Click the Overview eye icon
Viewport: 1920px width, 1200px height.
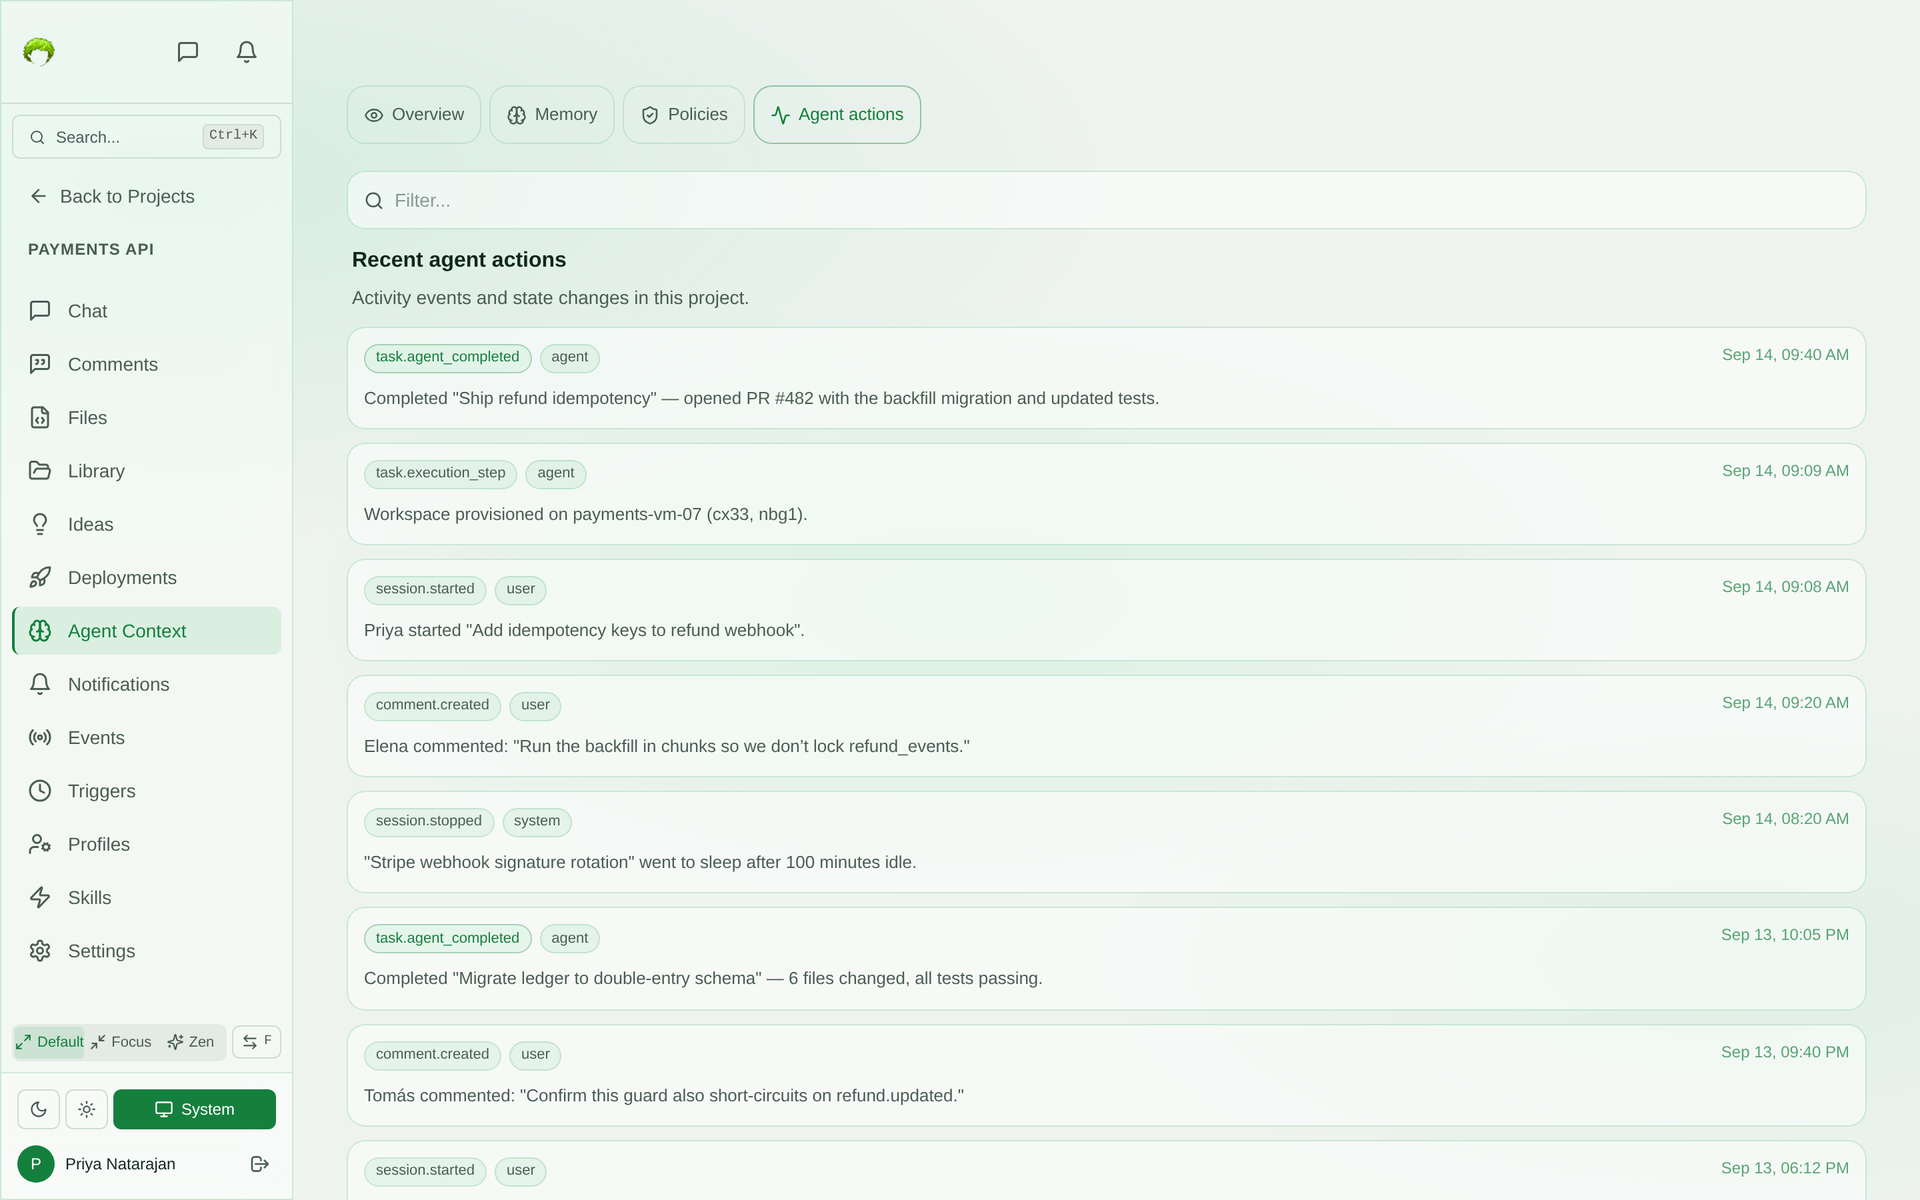pyautogui.click(x=374, y=115)
